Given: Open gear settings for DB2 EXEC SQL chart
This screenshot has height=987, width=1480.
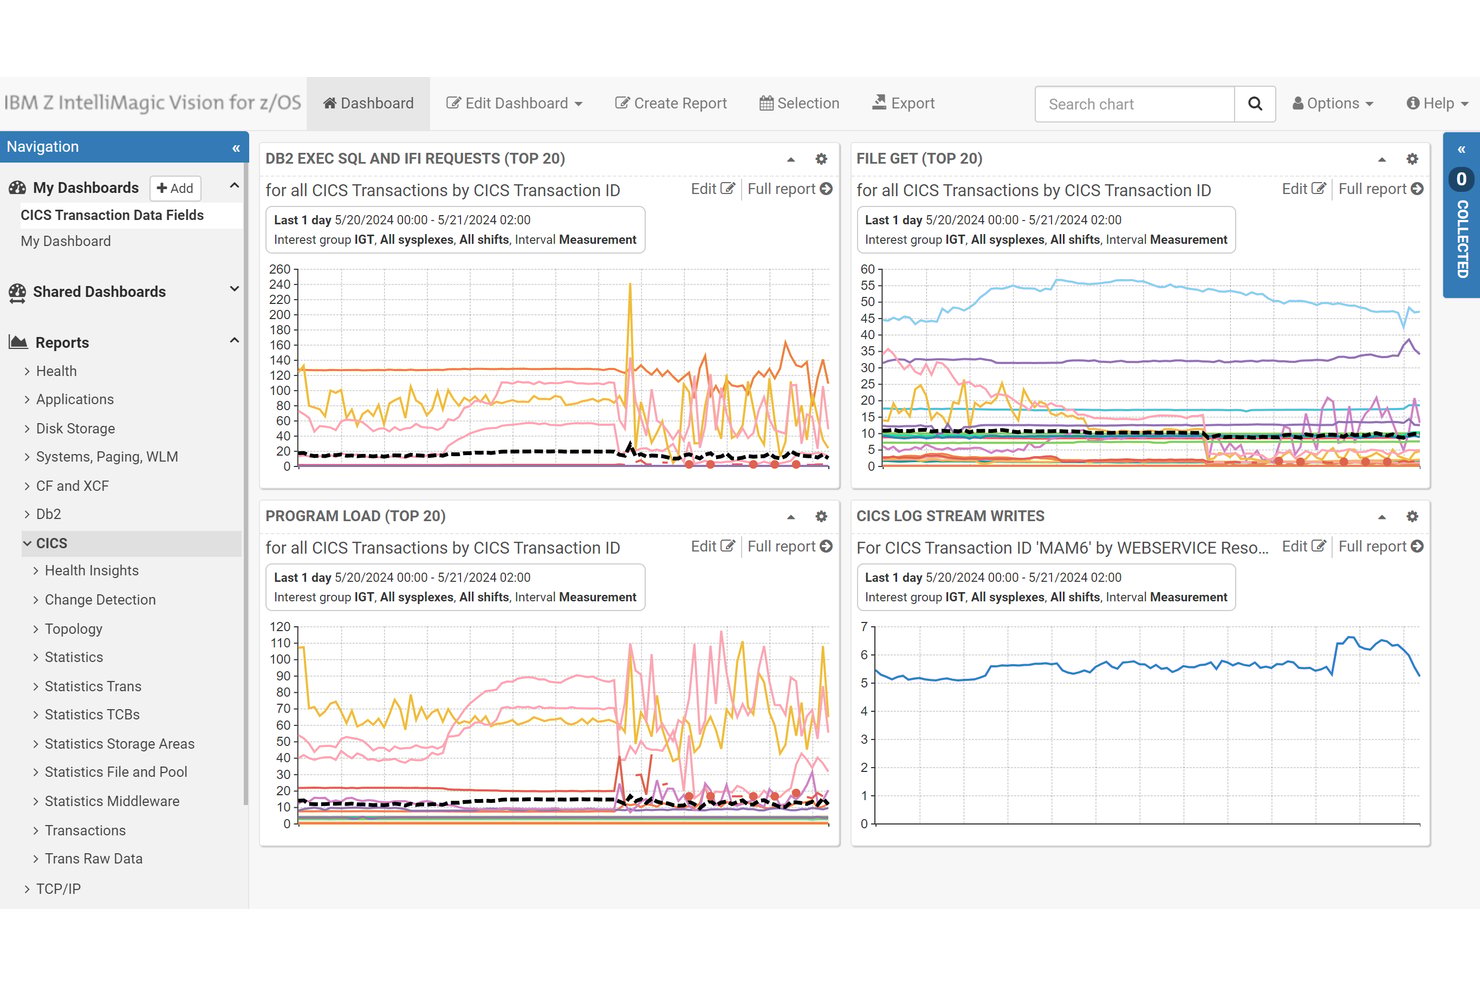Looking at the screenshot, I should pos(821,159).
